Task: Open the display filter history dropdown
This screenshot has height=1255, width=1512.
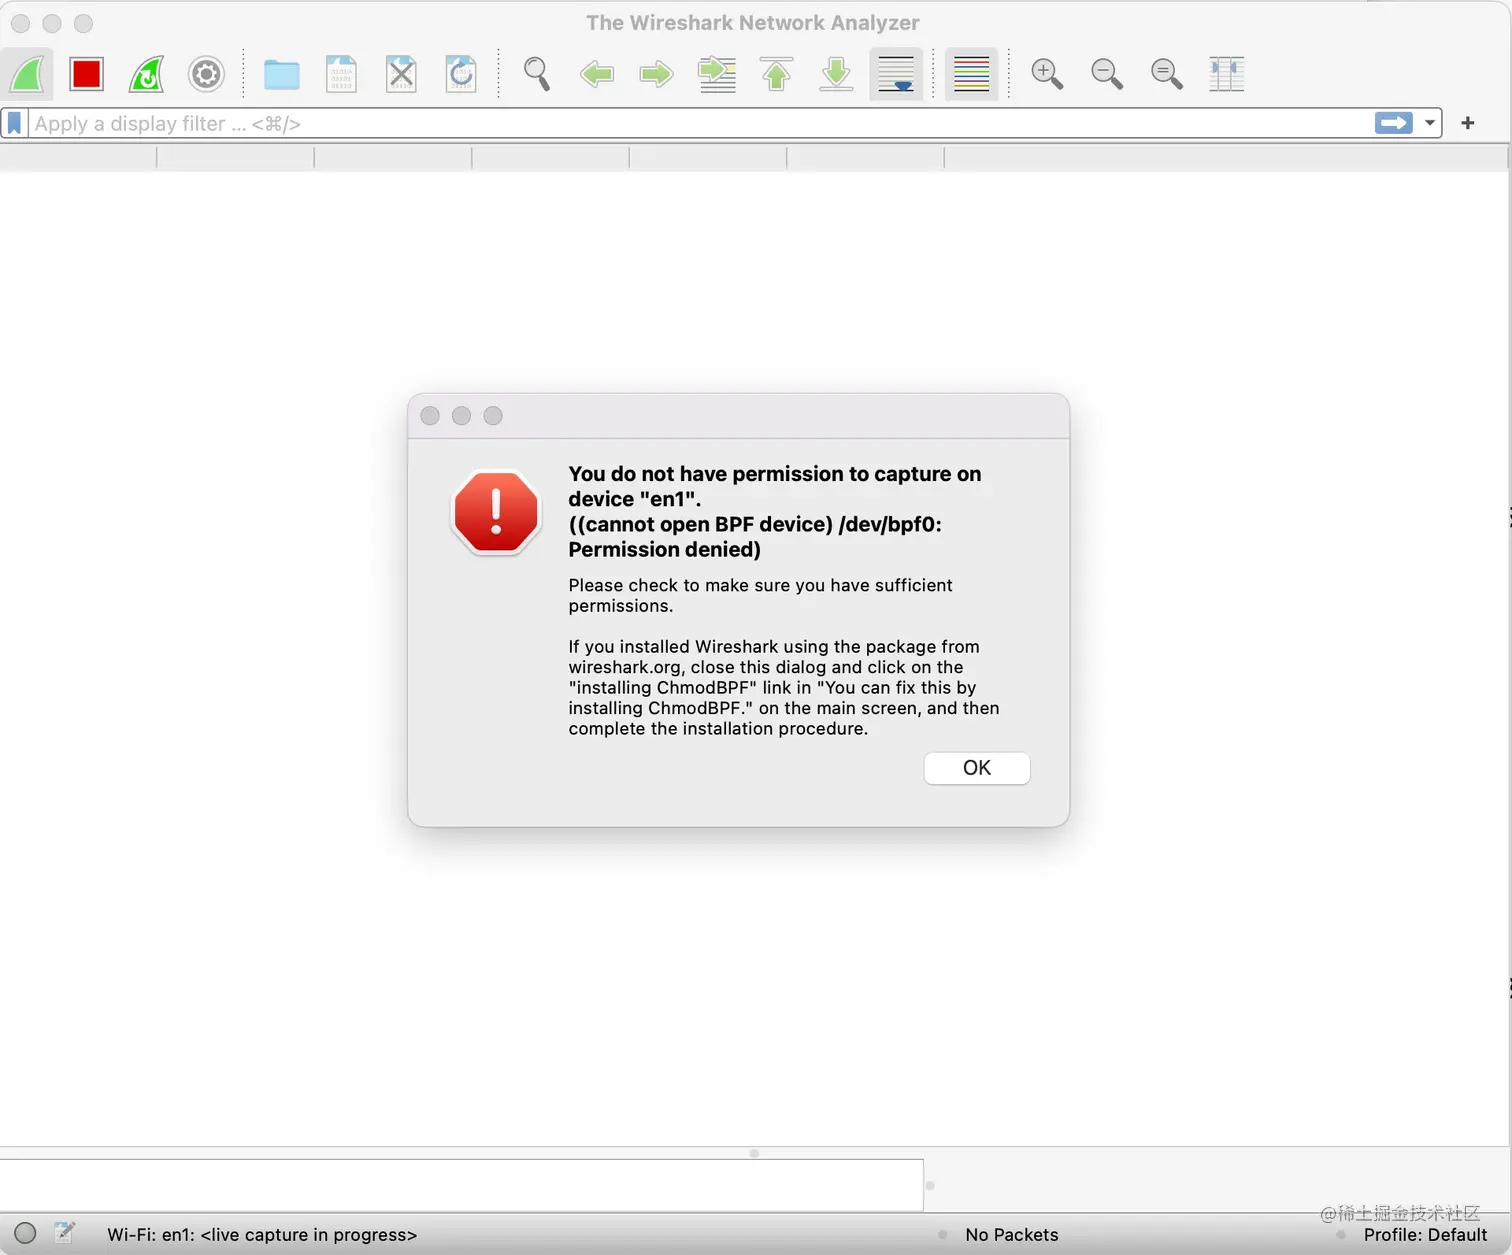Action: [x=1430, y=123]
